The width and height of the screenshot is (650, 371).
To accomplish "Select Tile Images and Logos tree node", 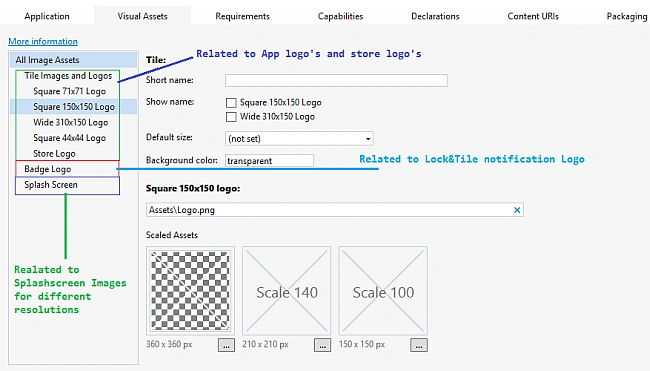I will 68,76.
